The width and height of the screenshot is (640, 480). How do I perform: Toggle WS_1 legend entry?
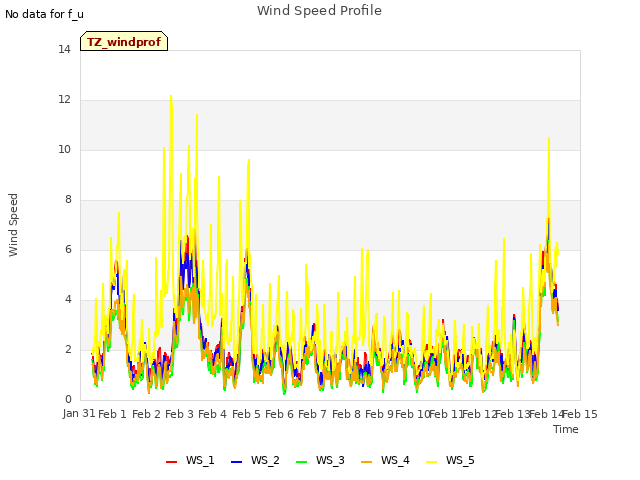[x=190, y=460]
